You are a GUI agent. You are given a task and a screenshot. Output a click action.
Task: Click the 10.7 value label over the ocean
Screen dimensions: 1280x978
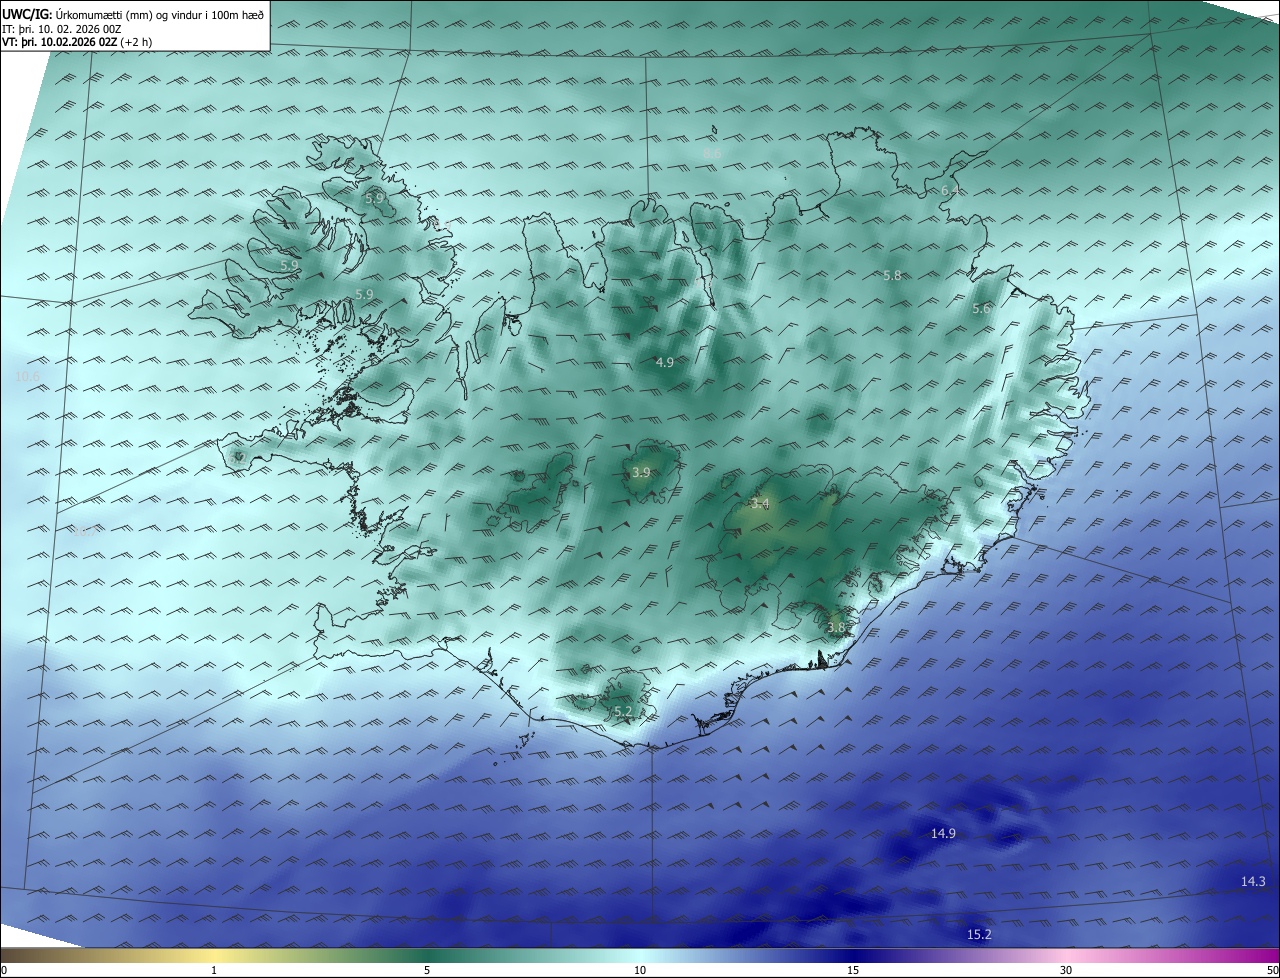[86, 531]
